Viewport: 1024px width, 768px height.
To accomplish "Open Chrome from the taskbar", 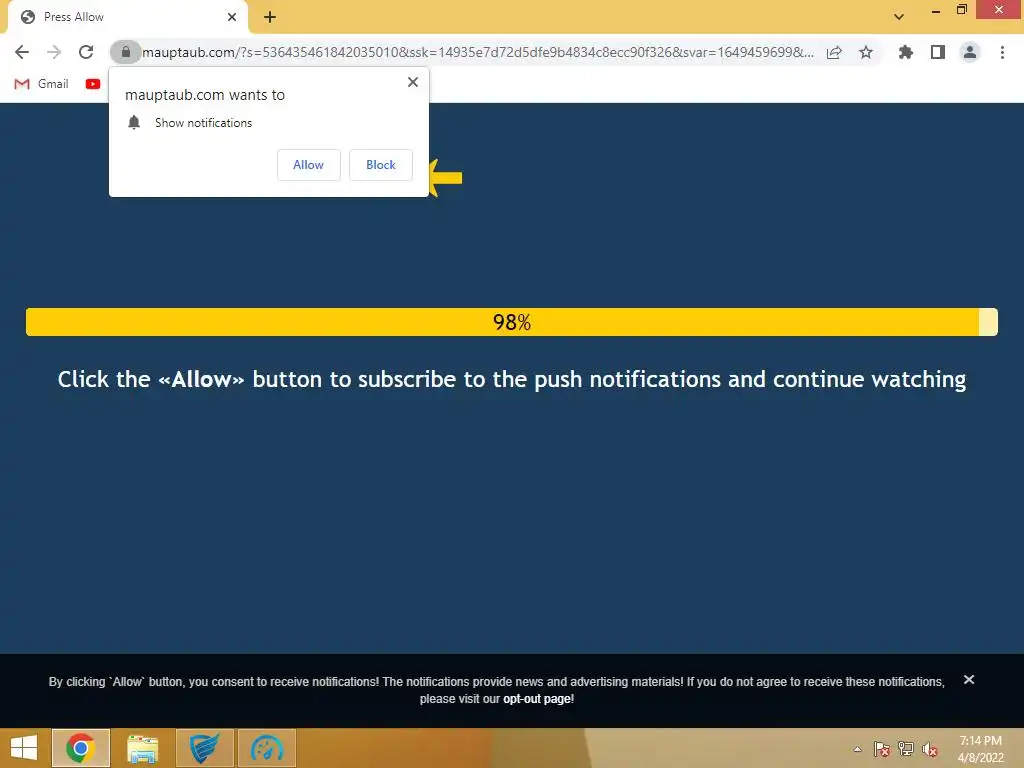I will pyautogui.click(x=81, y=748).
